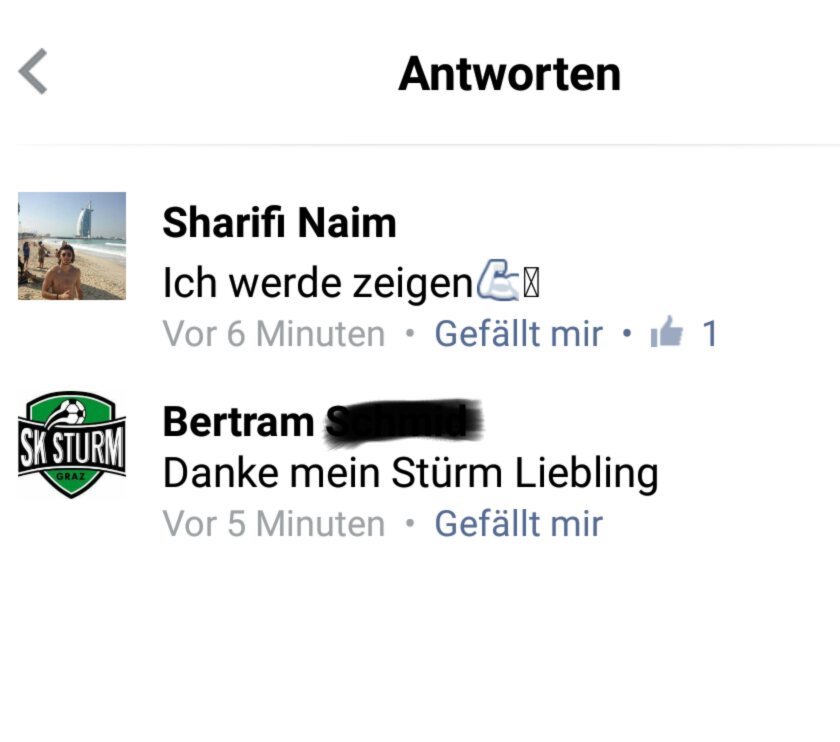Viewport: 840px width, 742px height.
Task: Open Sharifi Naim's beach profile picture
Action: (x=72, y=246)
